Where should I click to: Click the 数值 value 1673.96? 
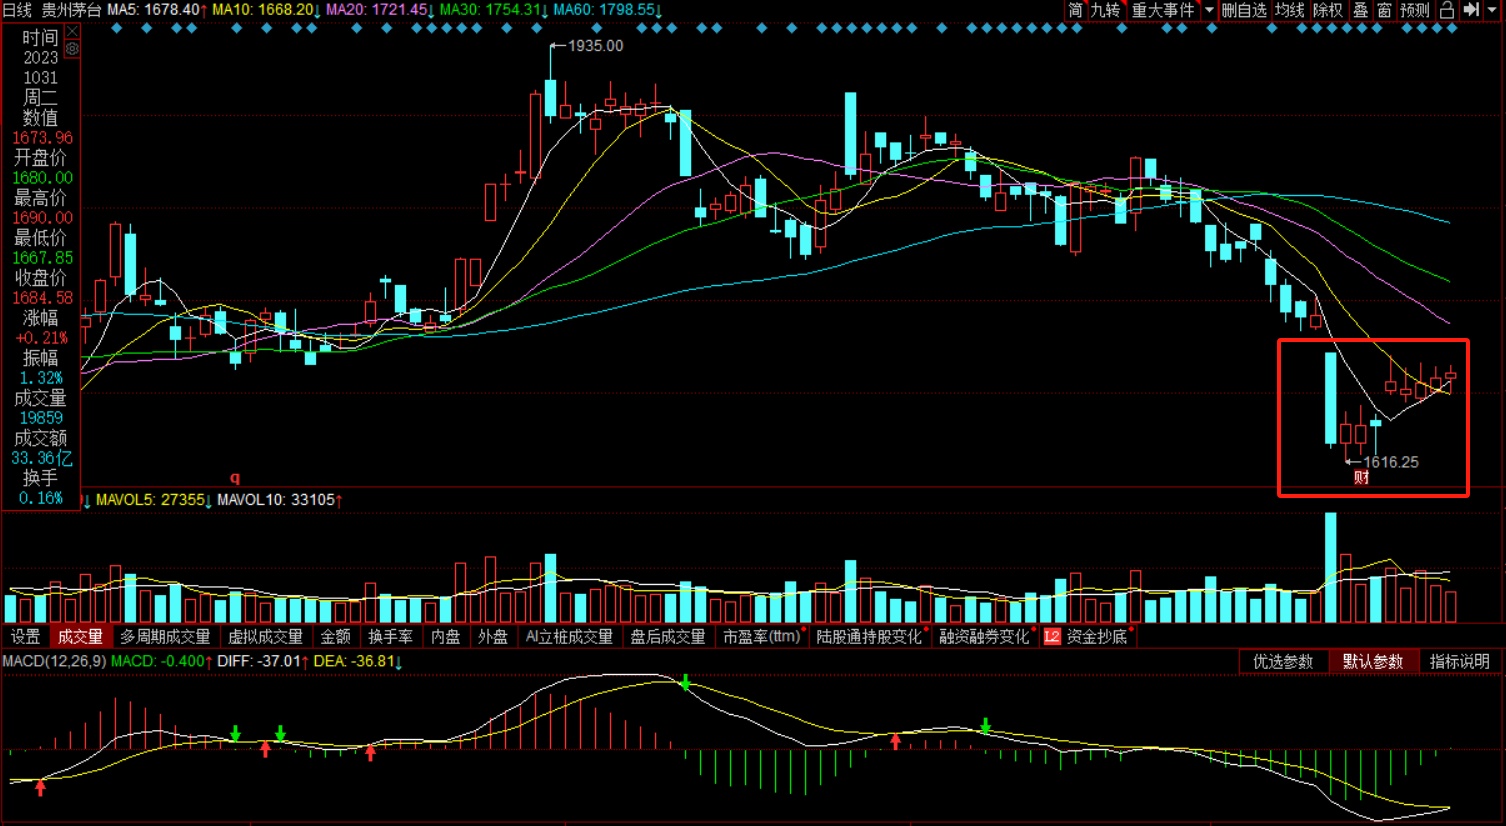[42, 138]
